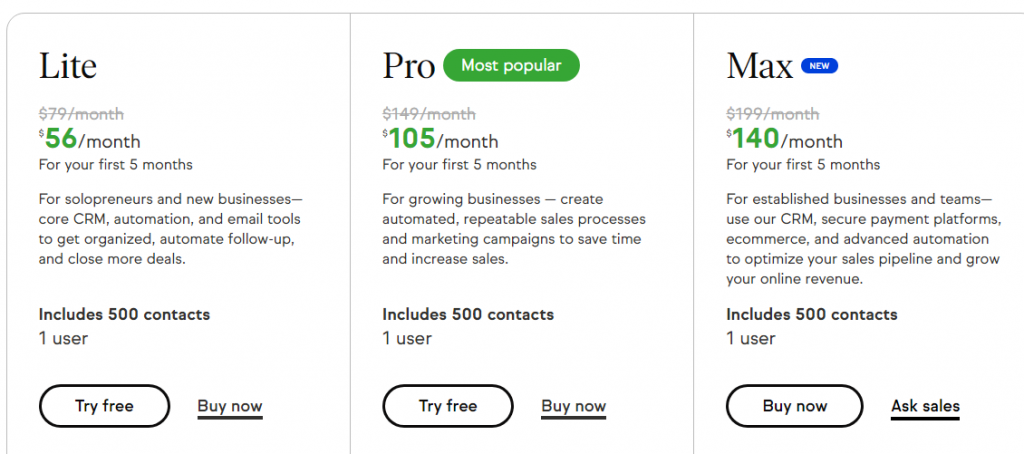Open the Buy now link under Pro

coord(574,406)
